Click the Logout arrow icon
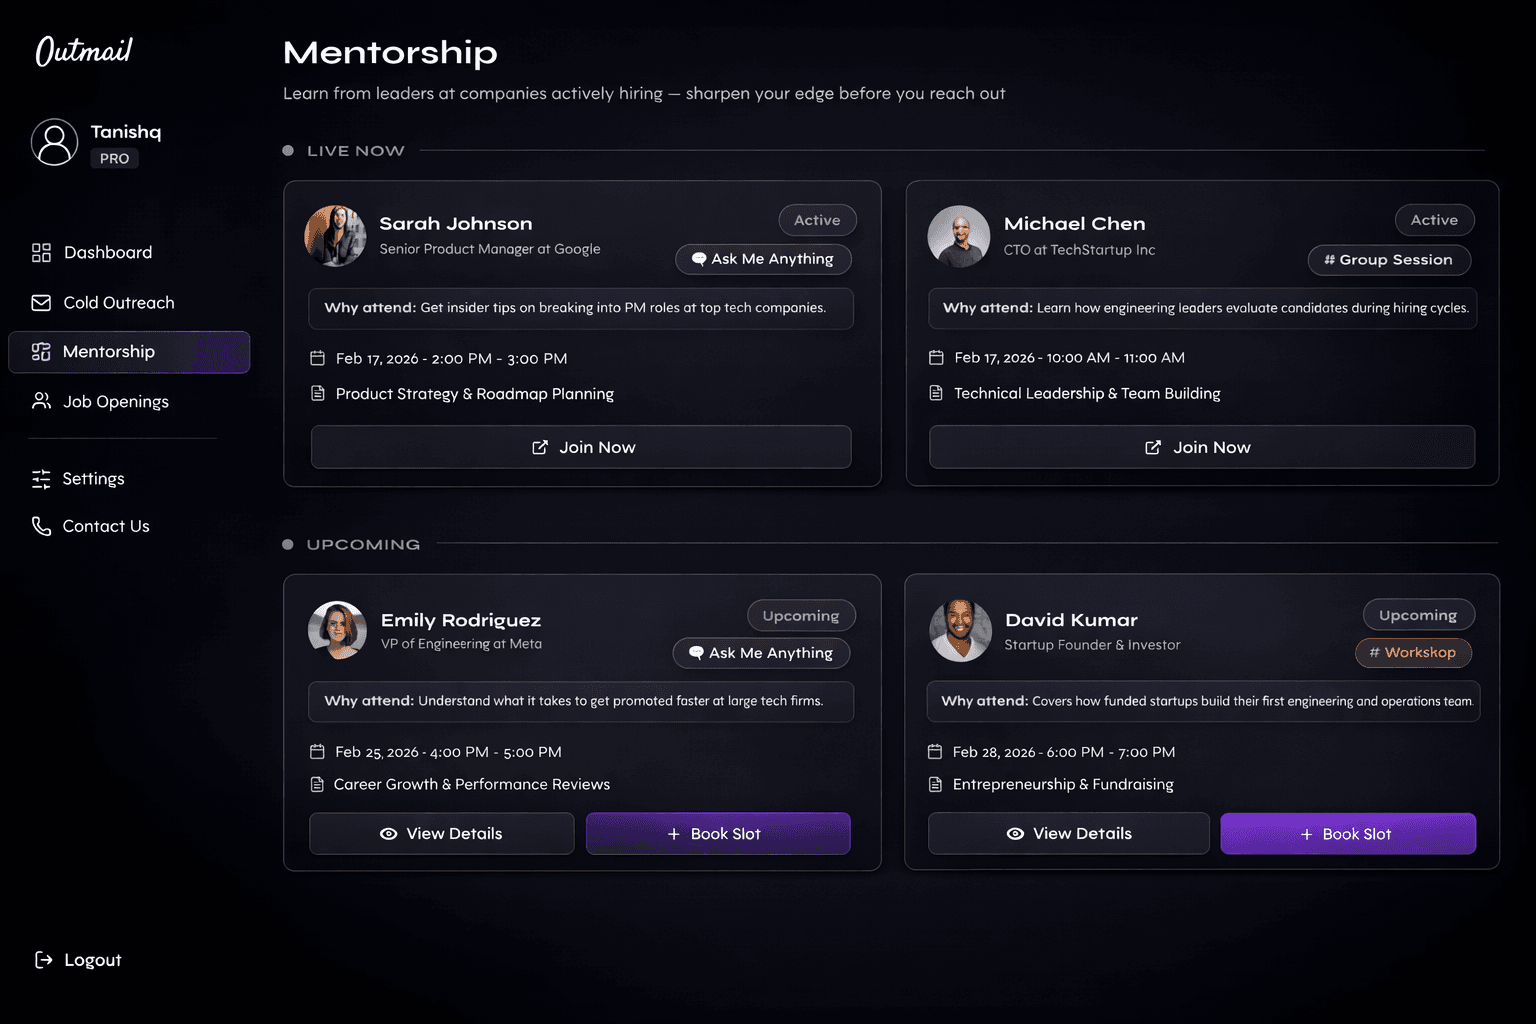Screen dimensions: 1536x1024 coord(43,959)
